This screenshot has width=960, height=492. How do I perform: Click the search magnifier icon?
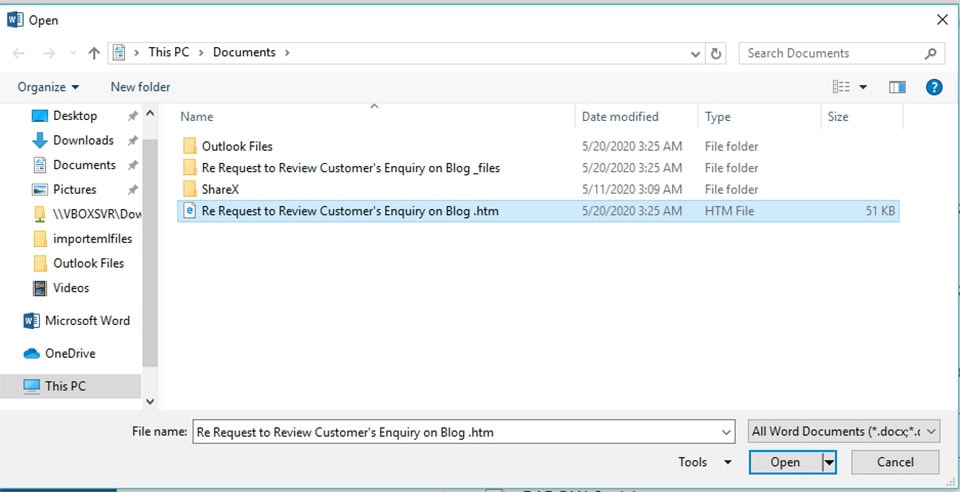click(931, 53)
